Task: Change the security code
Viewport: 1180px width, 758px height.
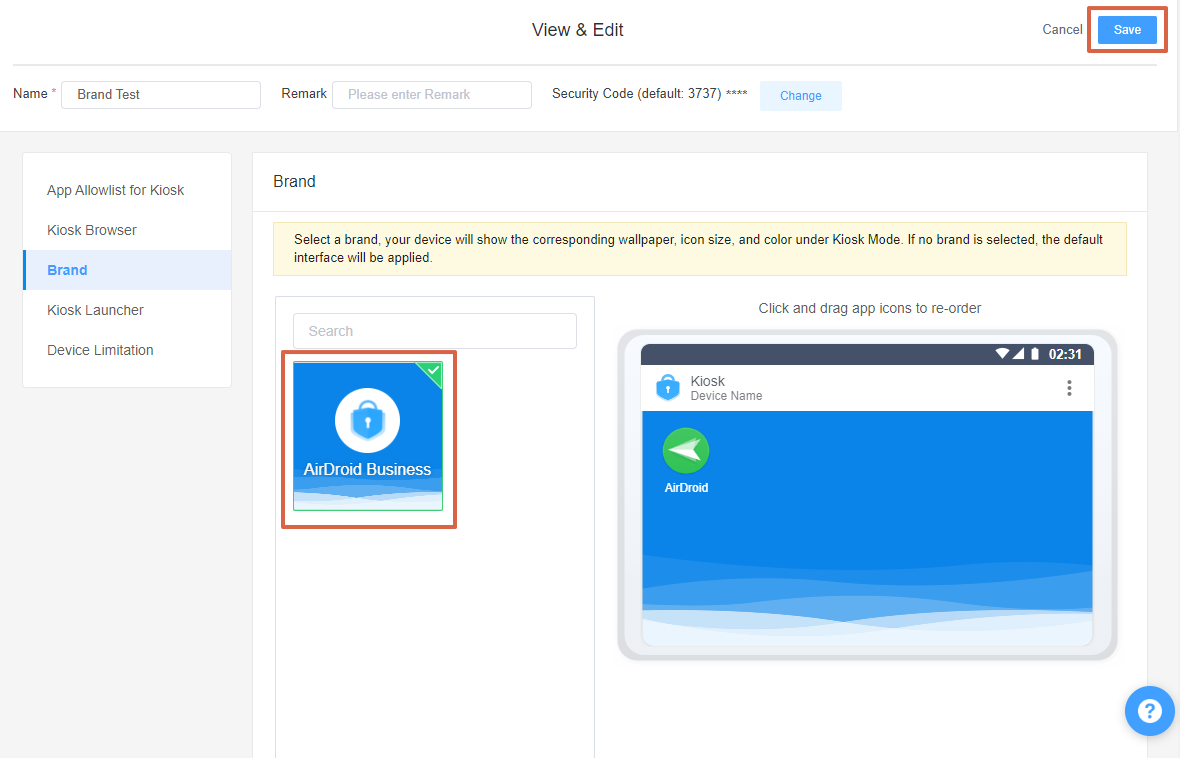Action: 801,96
